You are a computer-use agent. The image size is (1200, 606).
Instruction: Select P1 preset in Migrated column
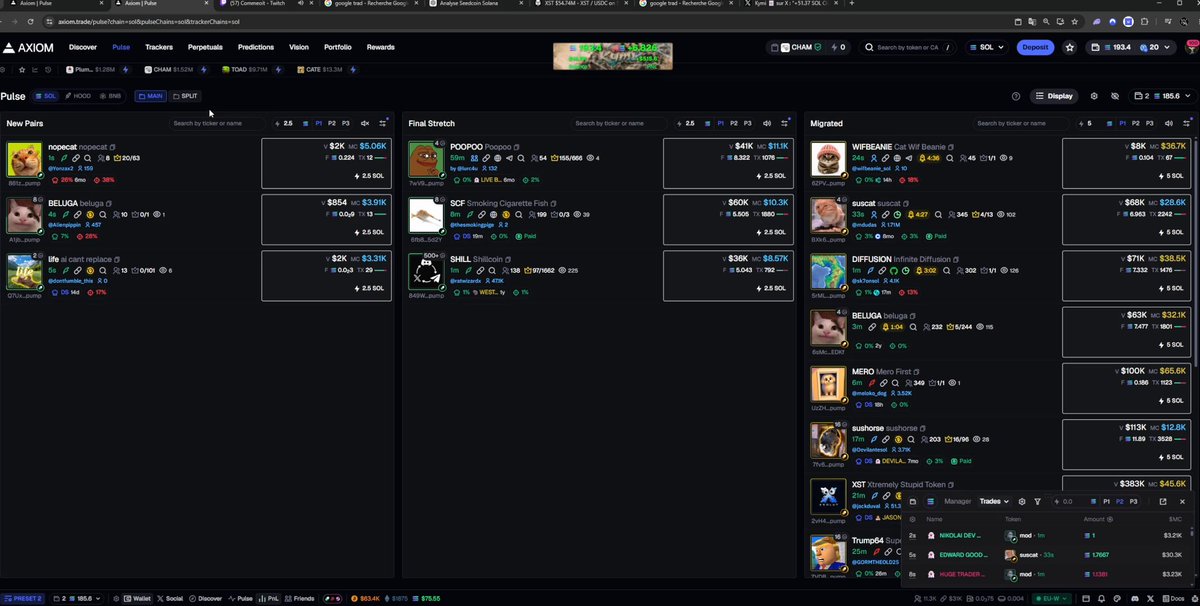click(x=1122, y=123)
